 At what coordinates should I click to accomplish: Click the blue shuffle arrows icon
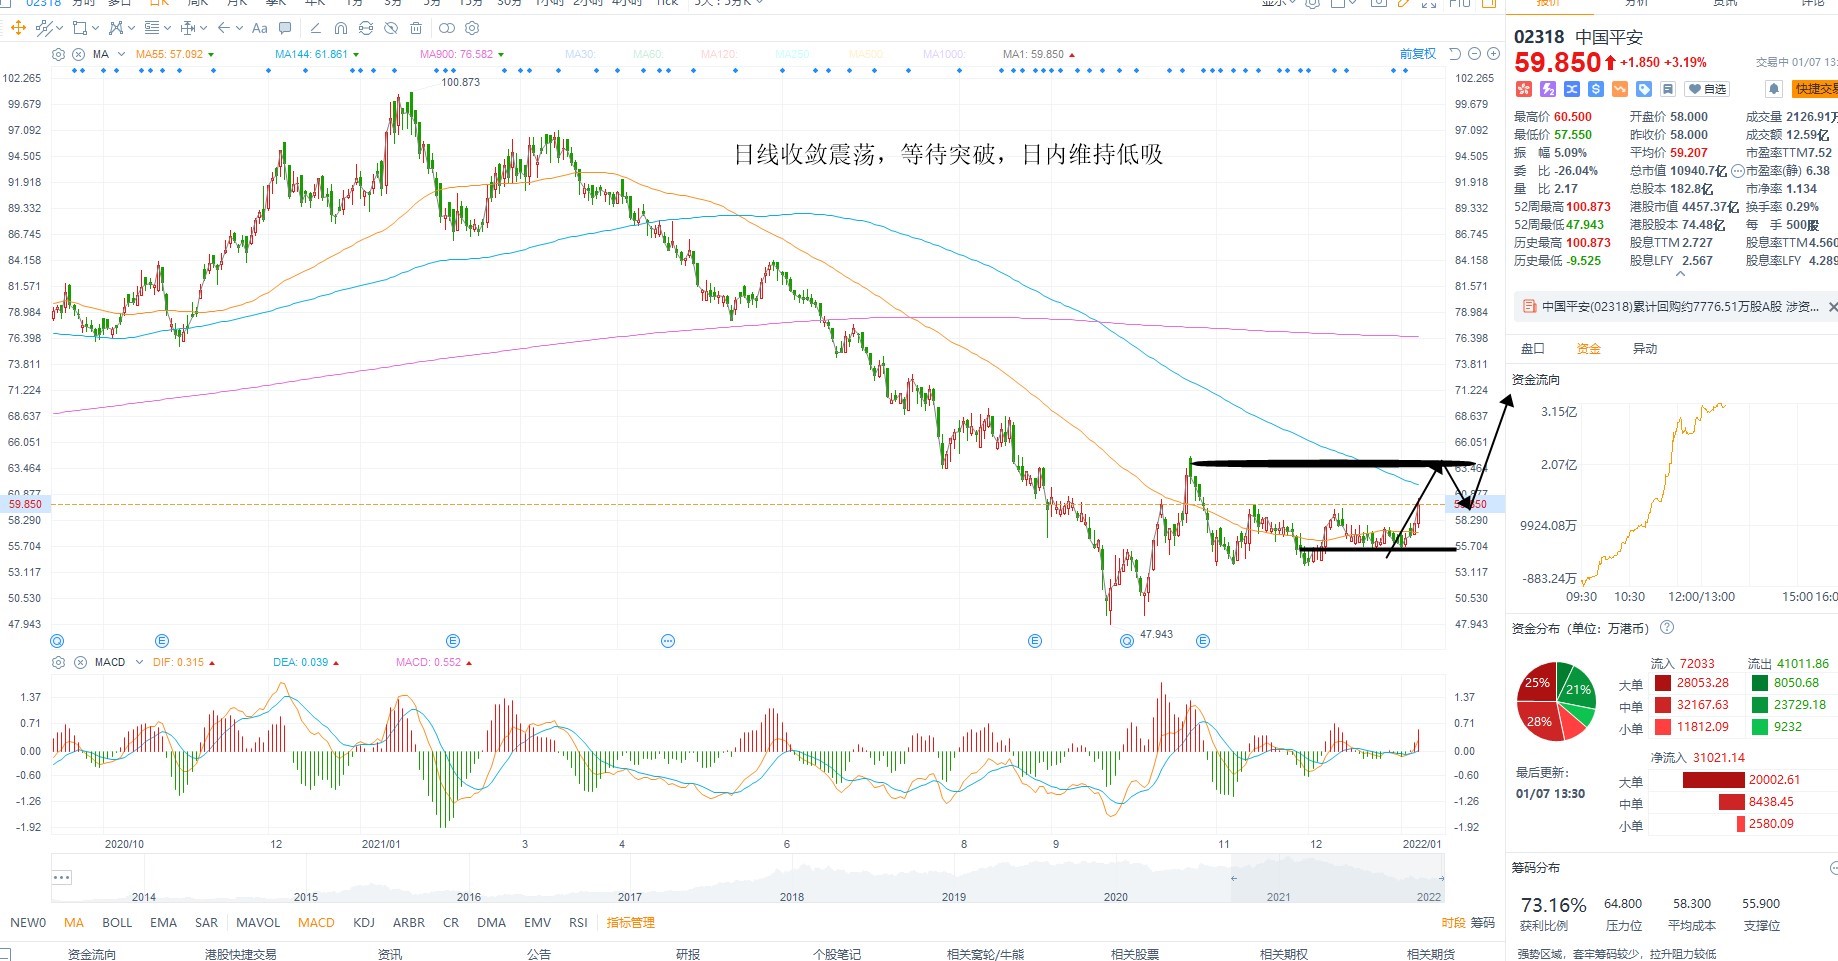[x=1572, y=89]
